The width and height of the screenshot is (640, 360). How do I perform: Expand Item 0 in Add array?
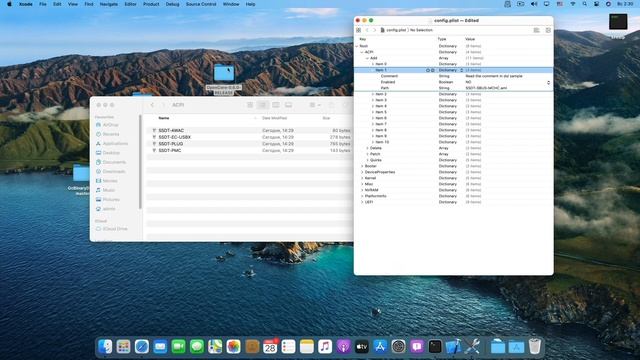(373, 64)
